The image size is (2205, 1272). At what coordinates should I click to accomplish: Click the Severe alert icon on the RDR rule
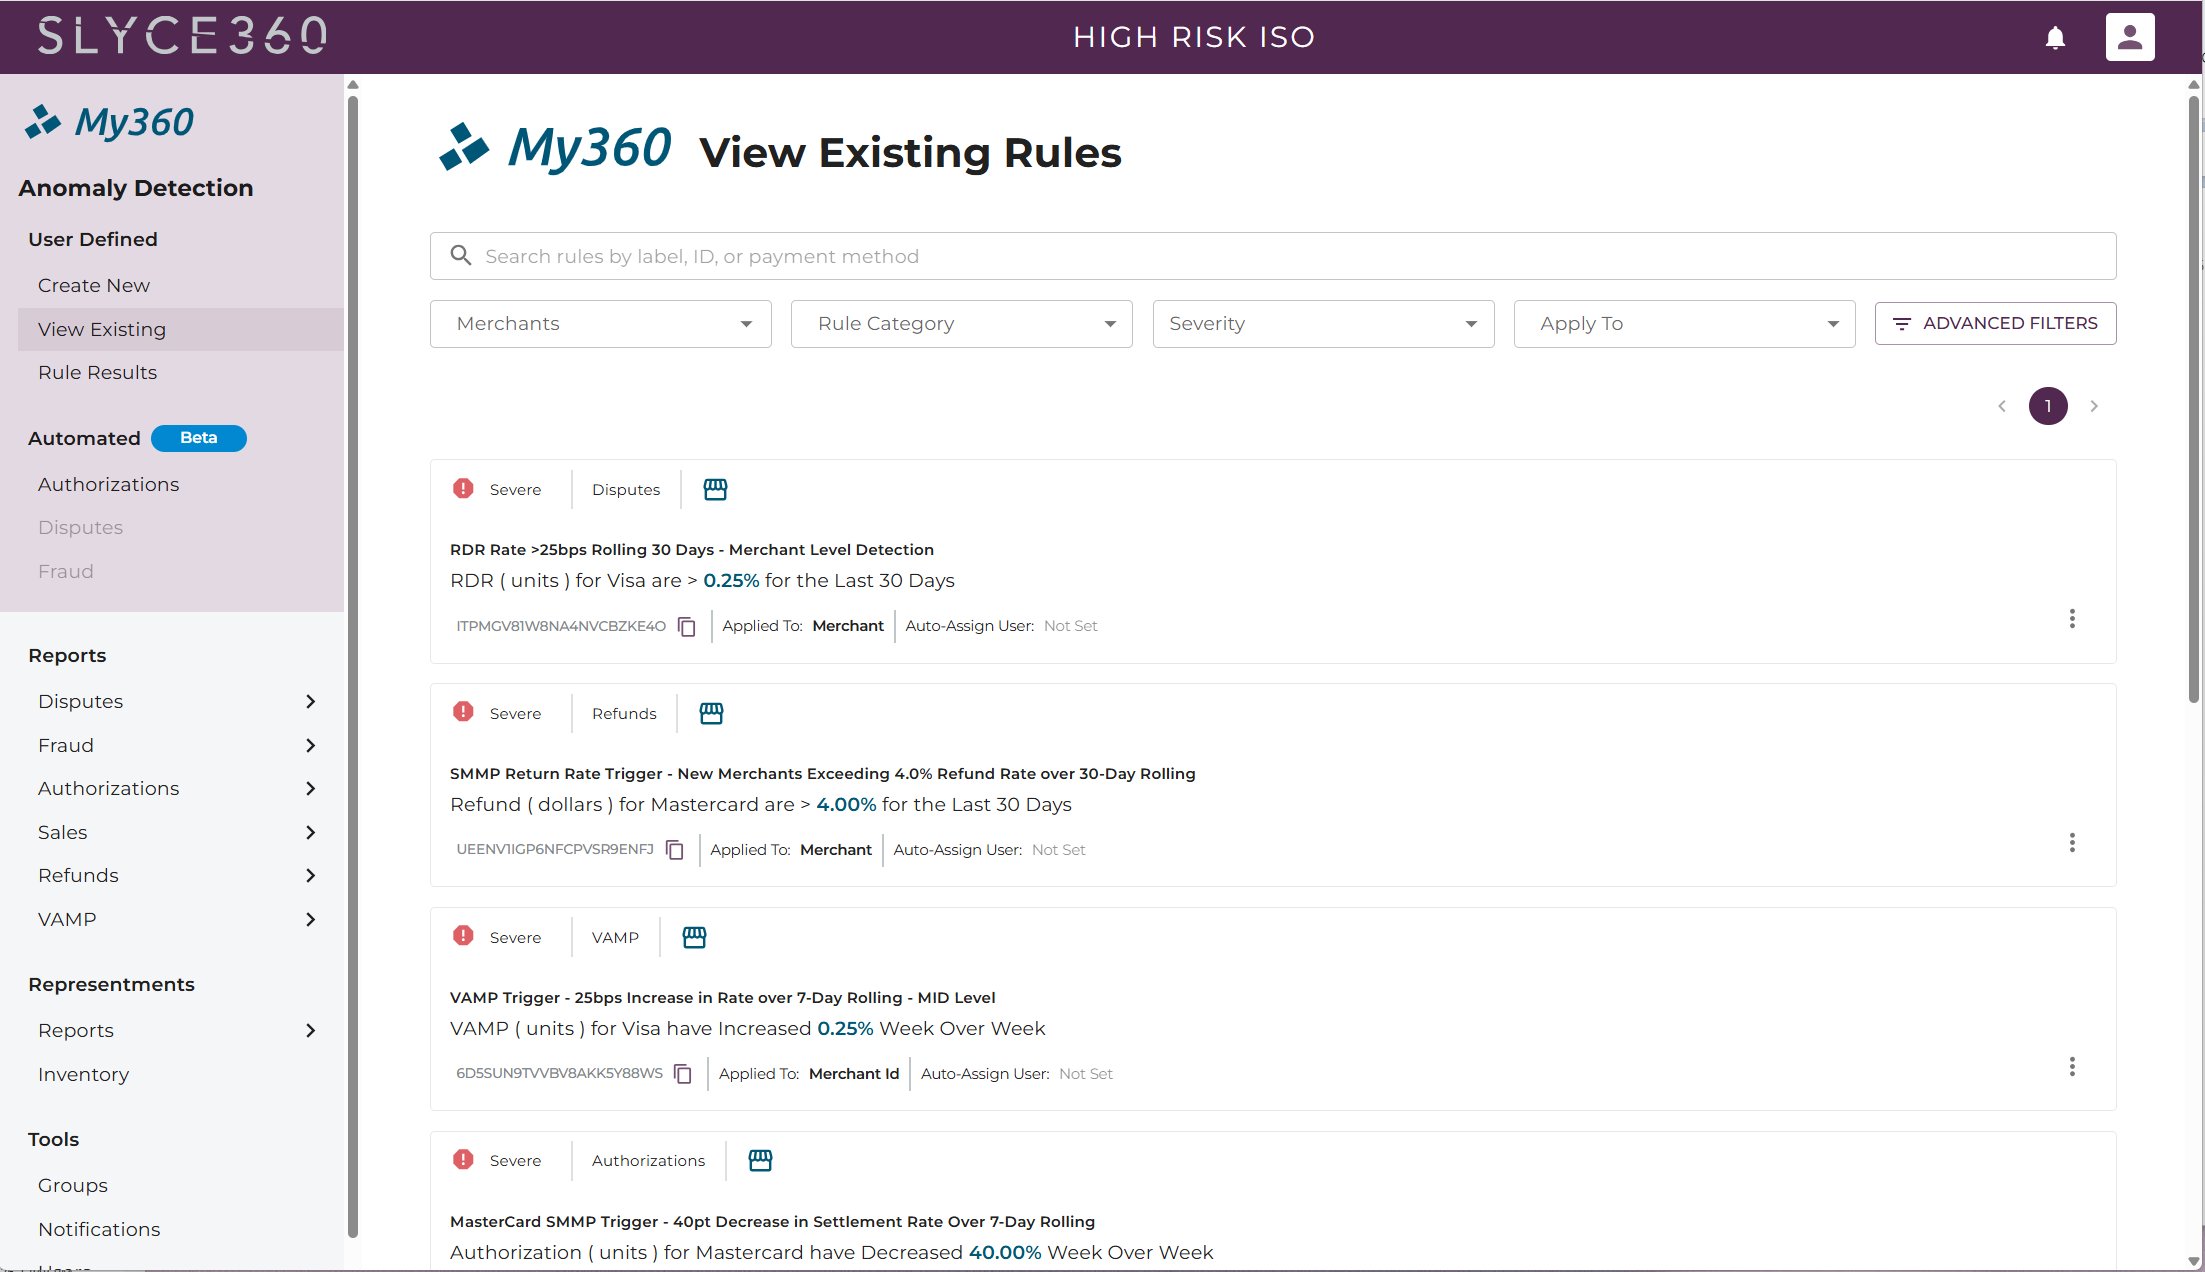(x=463, y=488)
